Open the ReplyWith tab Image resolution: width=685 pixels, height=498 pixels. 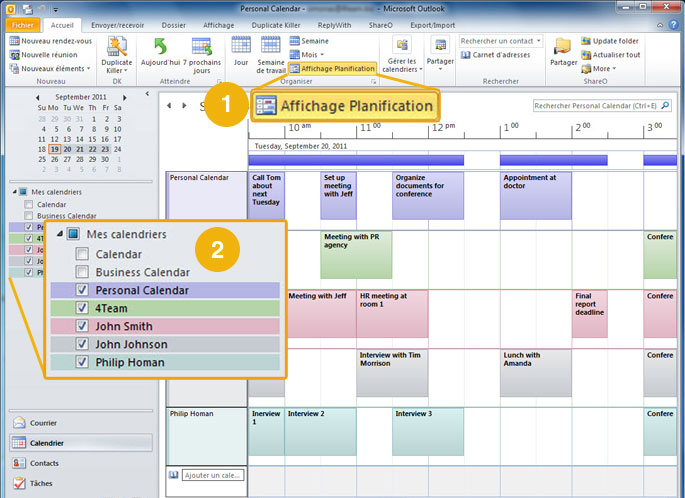334,25
